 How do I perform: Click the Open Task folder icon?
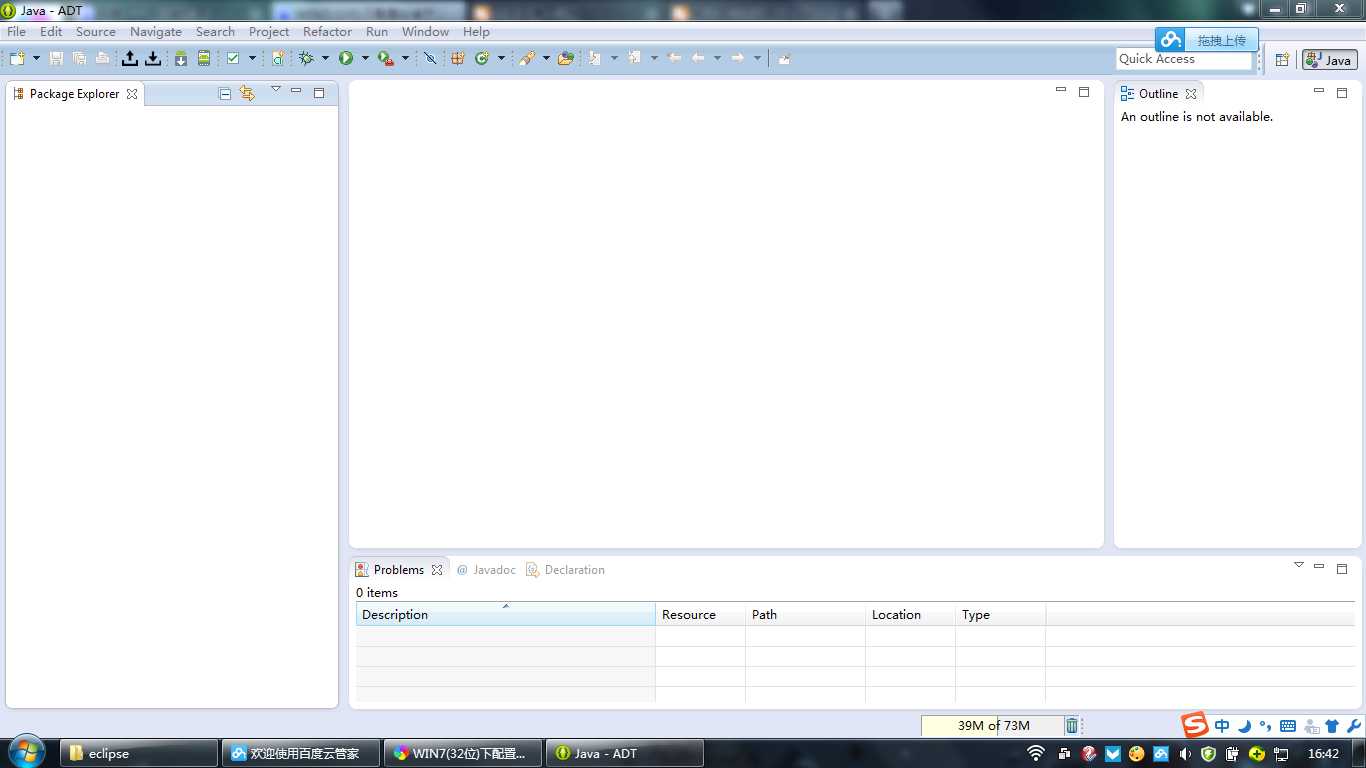point(566,58)
